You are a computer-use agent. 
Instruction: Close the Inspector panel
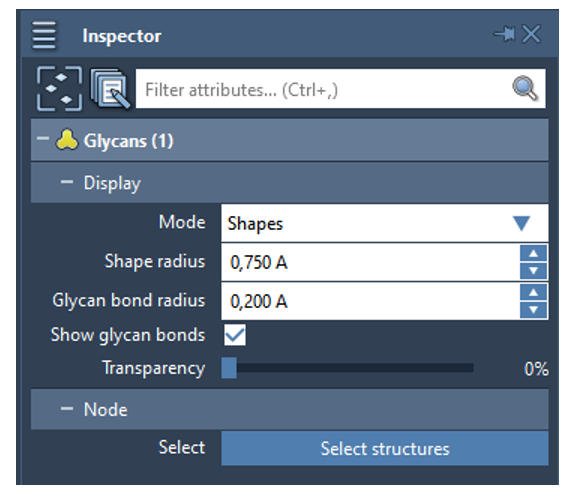[531, 34]
